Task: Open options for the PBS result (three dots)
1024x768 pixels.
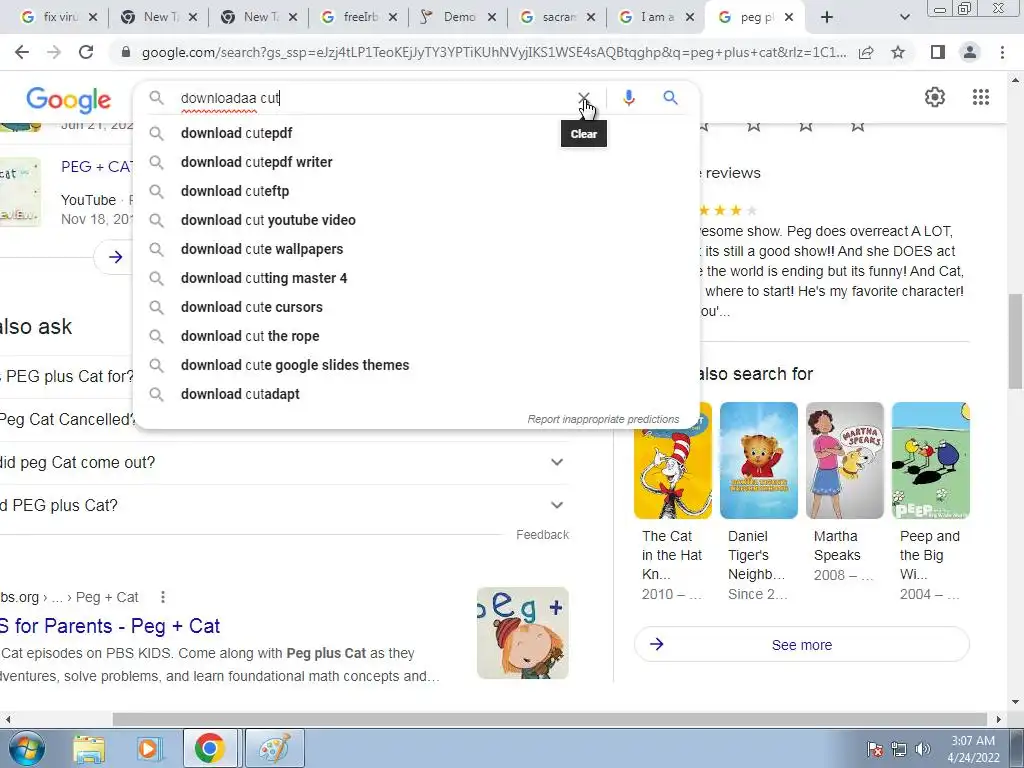Action: click(x=163, y=597)
